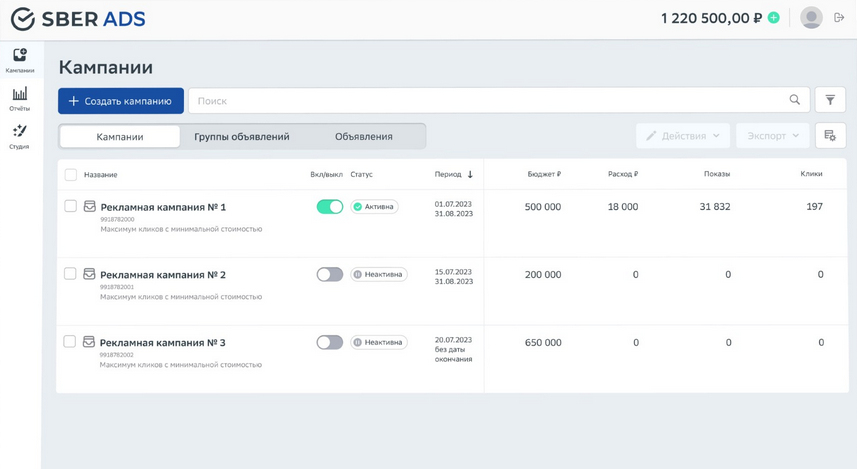This screenshot has width=857, height=469.
Task: Click campaign ID 9918782002
Action: click(116, 355)
